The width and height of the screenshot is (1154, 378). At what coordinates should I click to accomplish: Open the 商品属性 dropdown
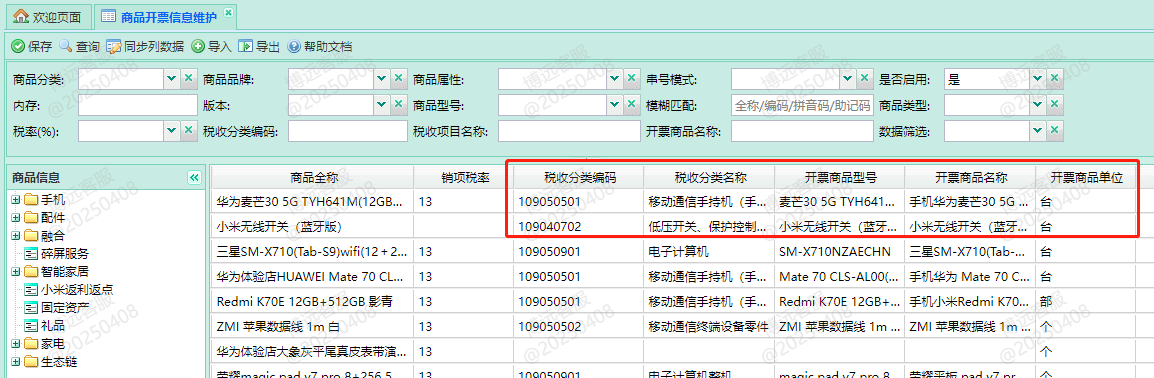614,79
